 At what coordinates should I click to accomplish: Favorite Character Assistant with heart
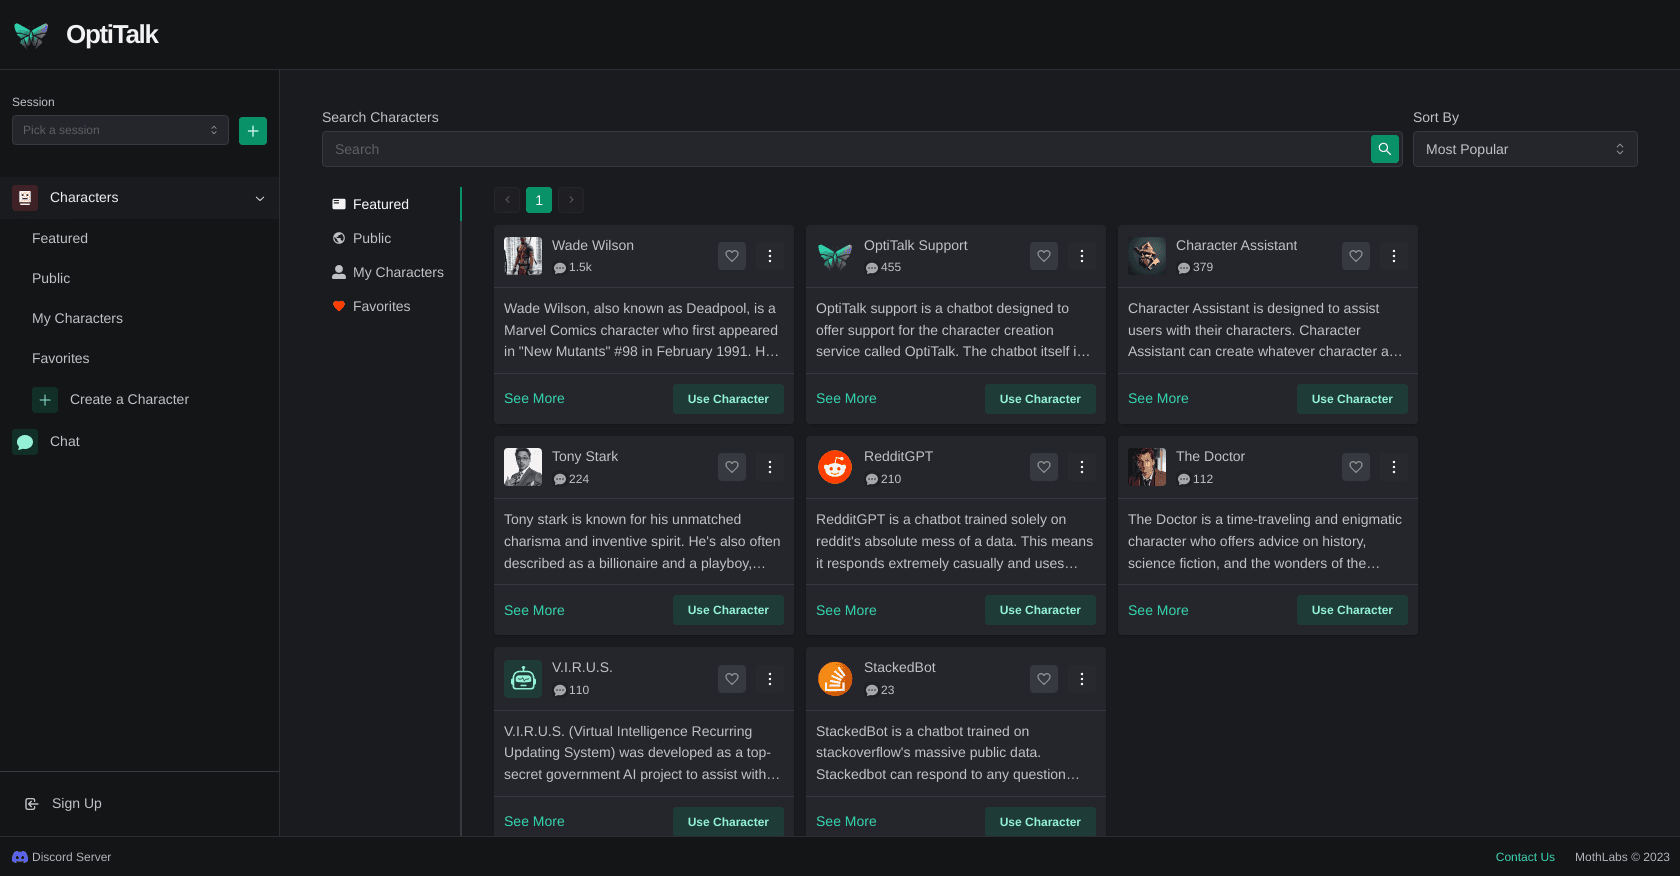tap(1356, 256)
